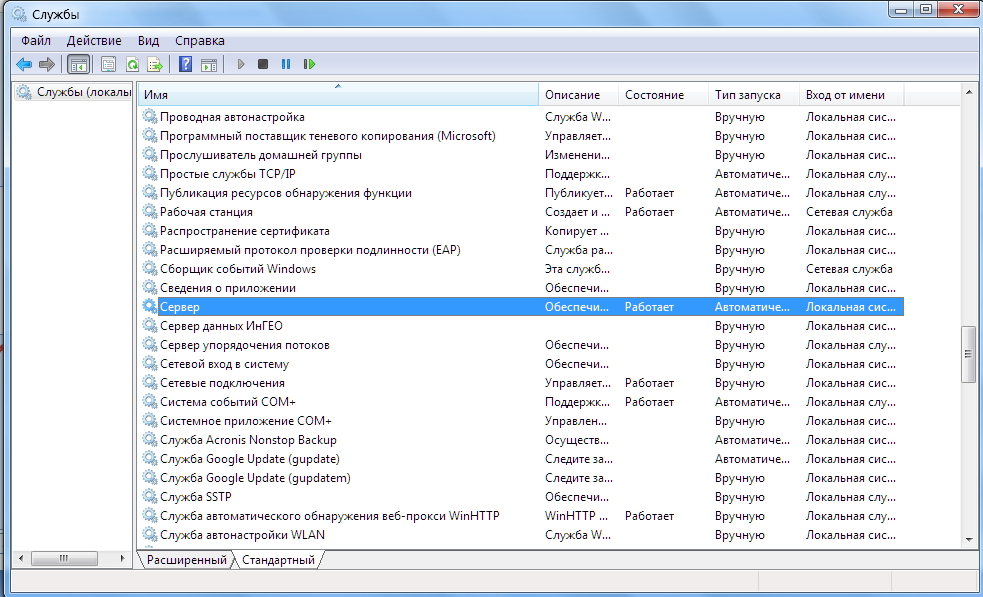
Task: Open Properties via the toolbar icon
Action: pos(108,64)
